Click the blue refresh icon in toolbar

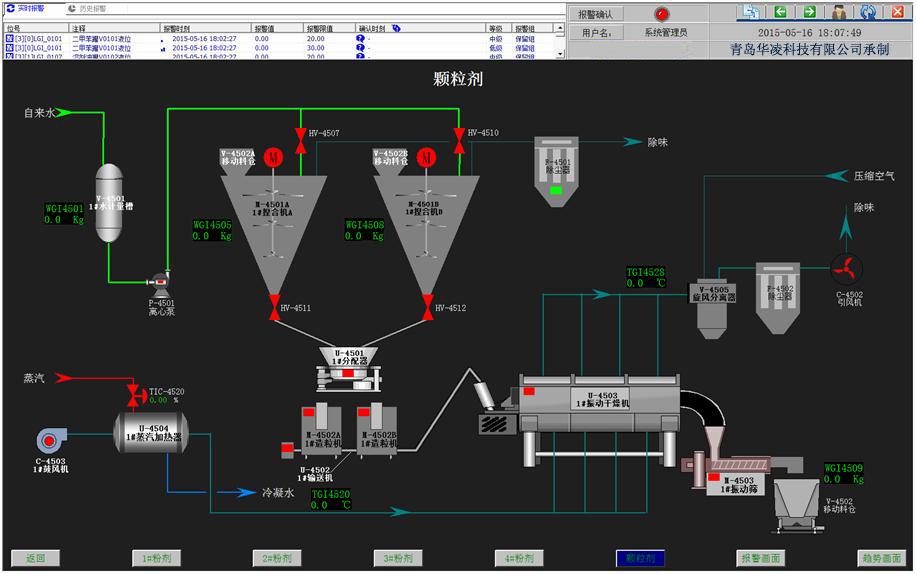[868, 12]
